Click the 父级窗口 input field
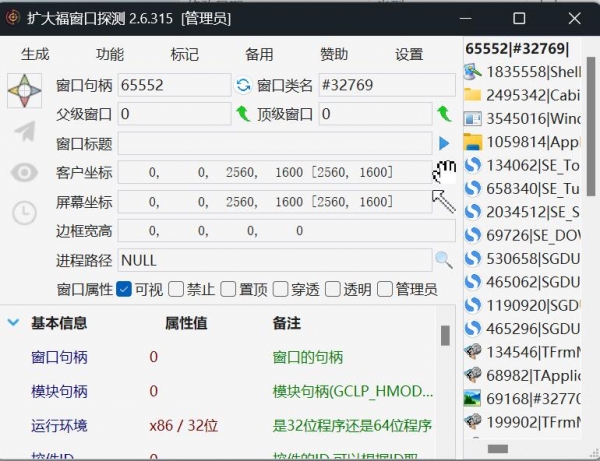 [174, 114]
